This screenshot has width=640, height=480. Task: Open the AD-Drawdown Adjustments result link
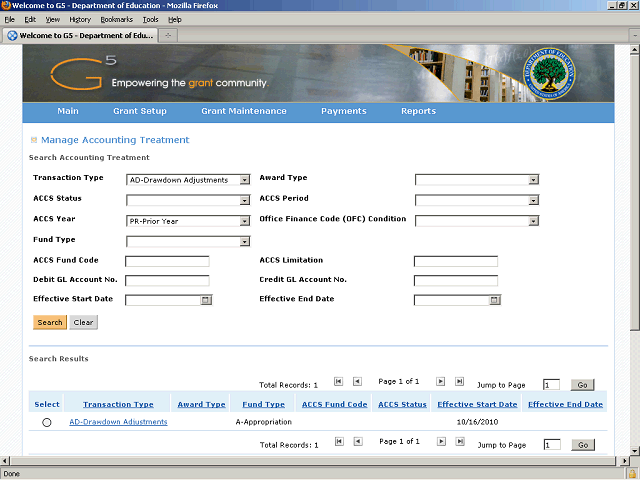118,422
